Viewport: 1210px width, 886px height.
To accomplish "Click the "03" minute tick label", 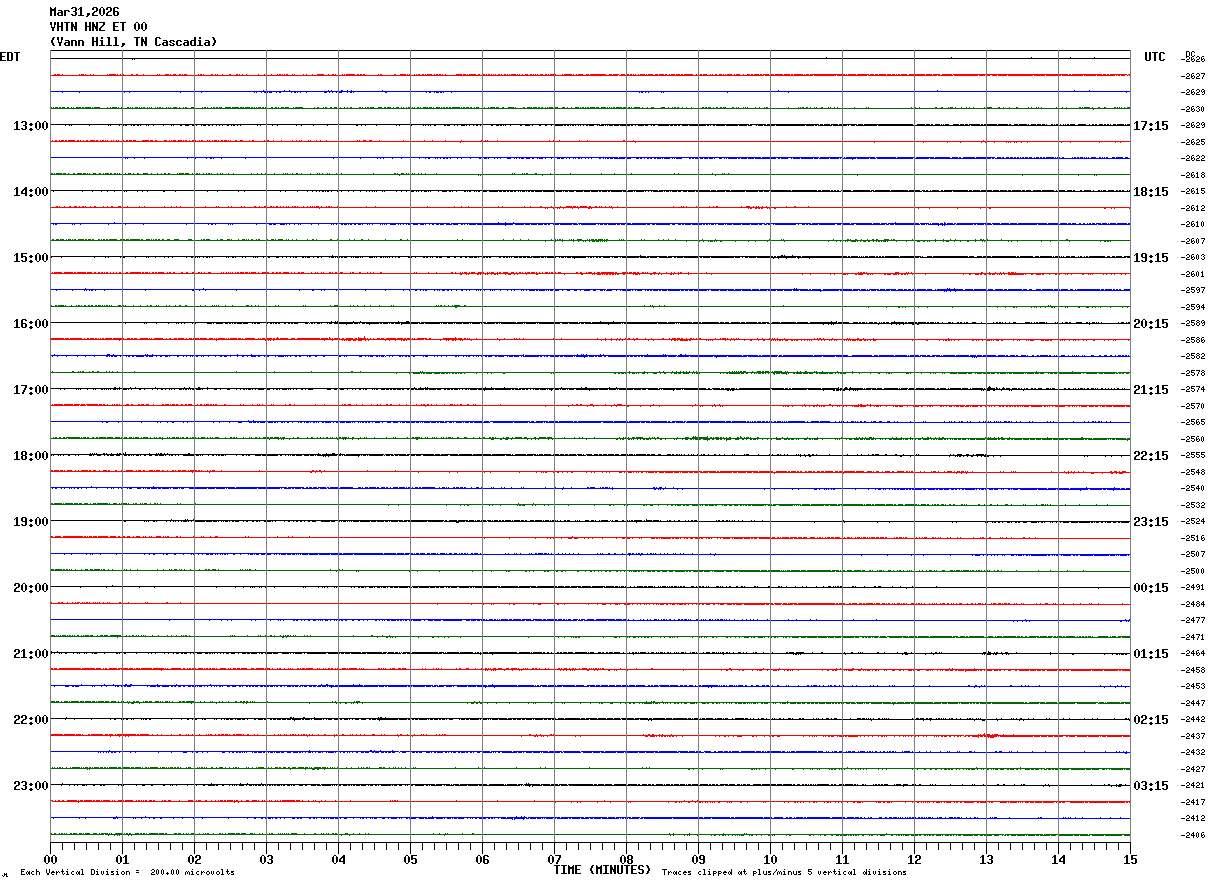I will pos(266,859).
